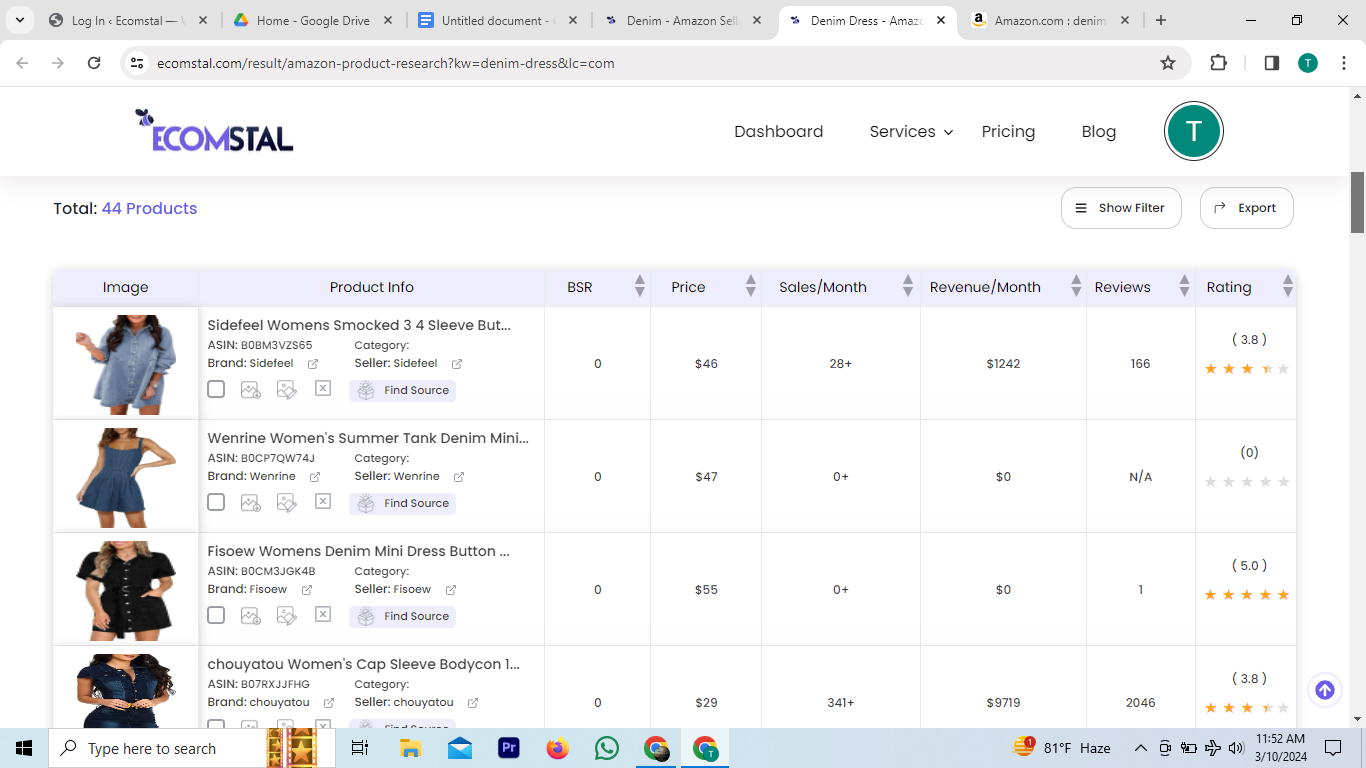Viewport: 1366px width, 768px height.
Task: Switch to the Untitled document tab
Action: point(497,20)
